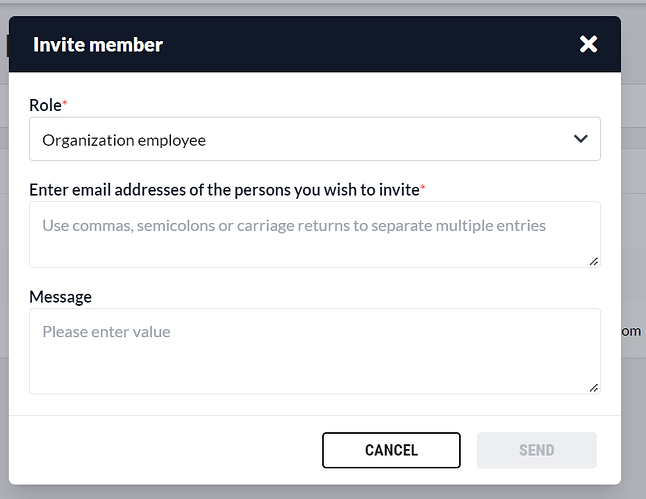Image resolution: width=646 pixels, height=499 pixels.
Task: Select the 'Organization employee' value text
Action: pyautogui.click(x=124, y=140)
